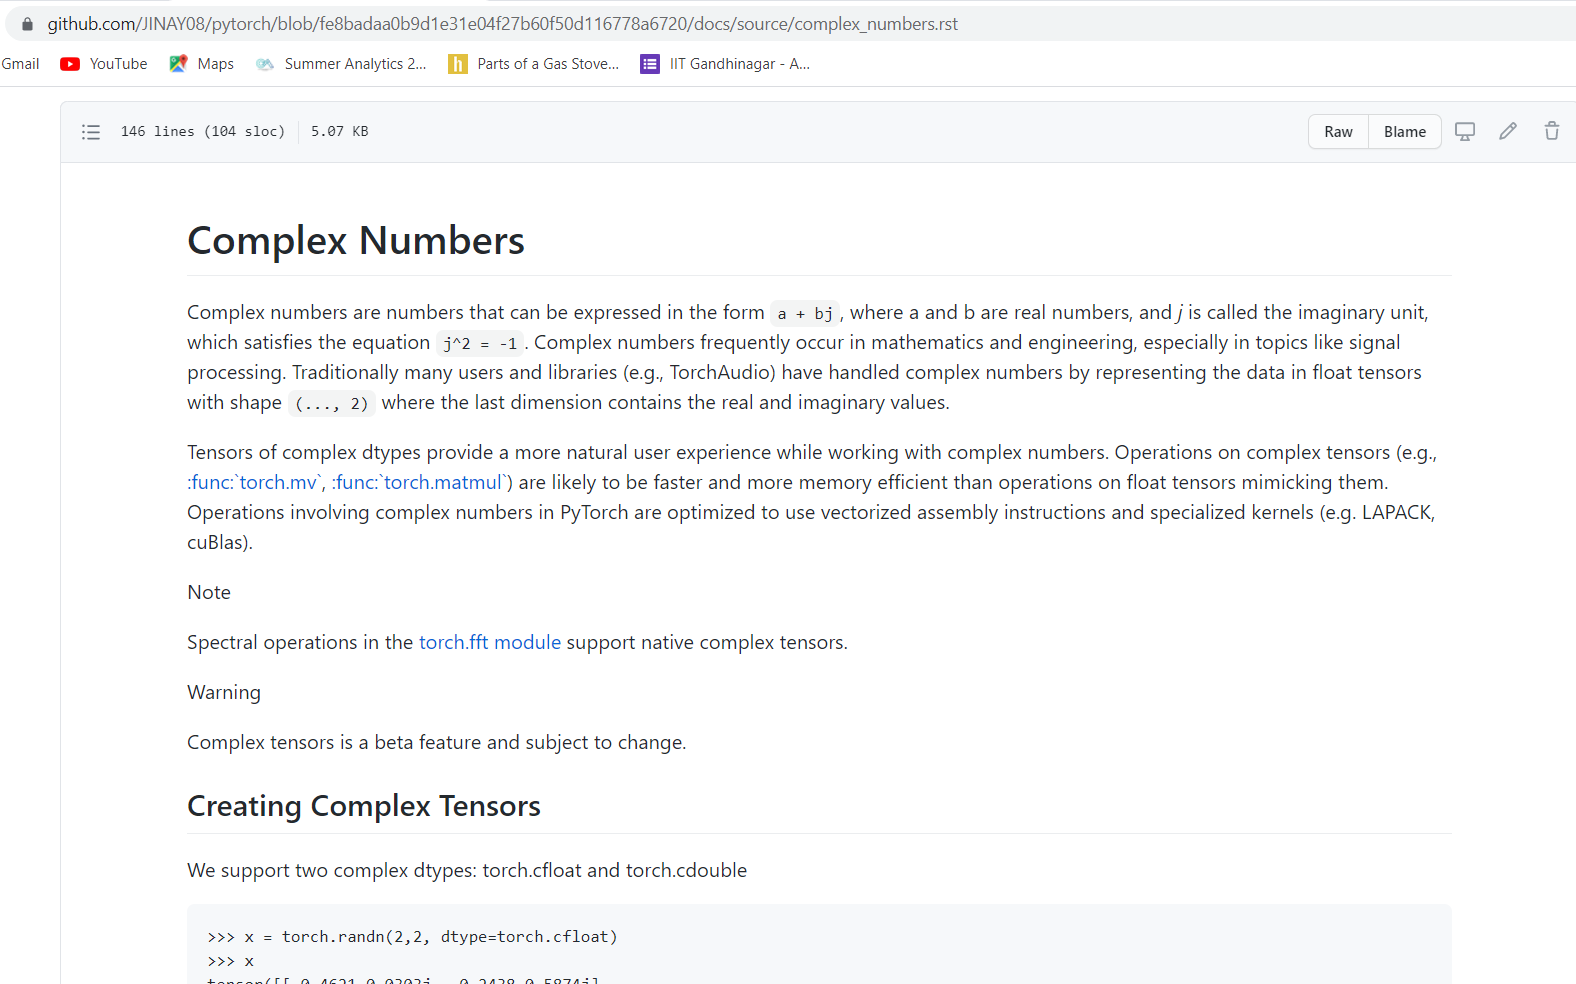Viewport: 1576px width, 984px height.
Task: Open the Summer Analytics bookmark
Action: tap(341, 64)
